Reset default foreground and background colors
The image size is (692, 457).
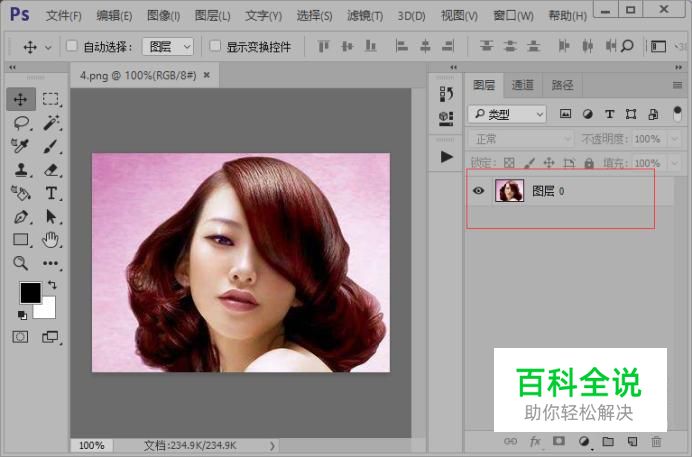(22, 315)
